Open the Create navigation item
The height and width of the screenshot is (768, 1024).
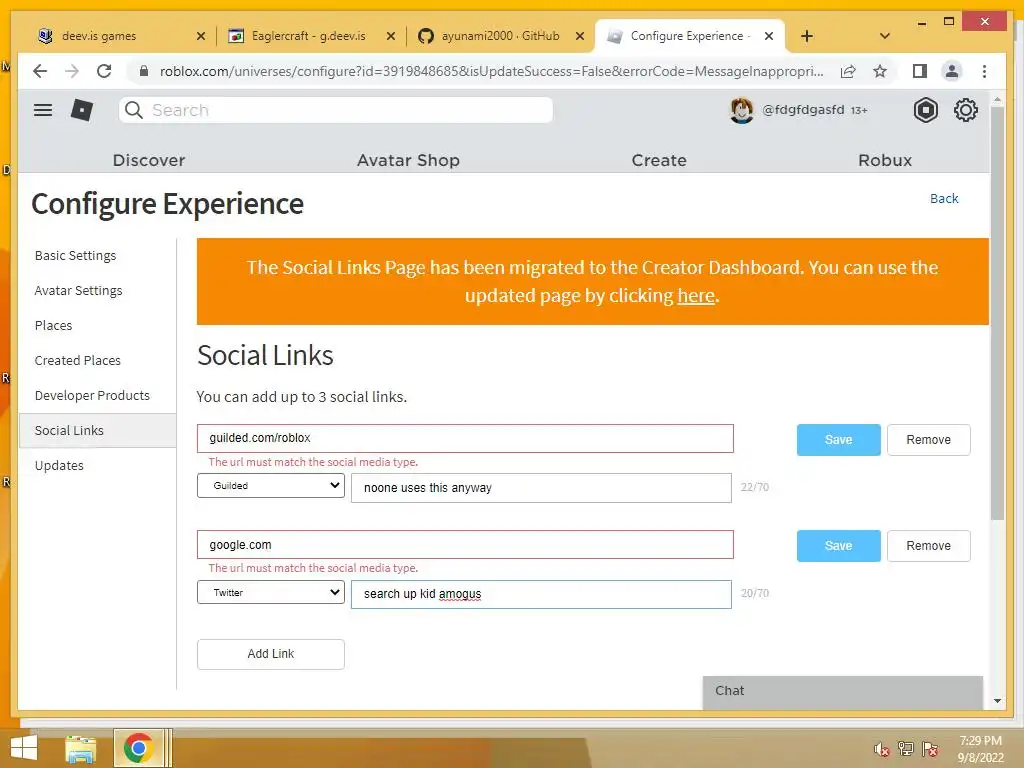[659, 160]
